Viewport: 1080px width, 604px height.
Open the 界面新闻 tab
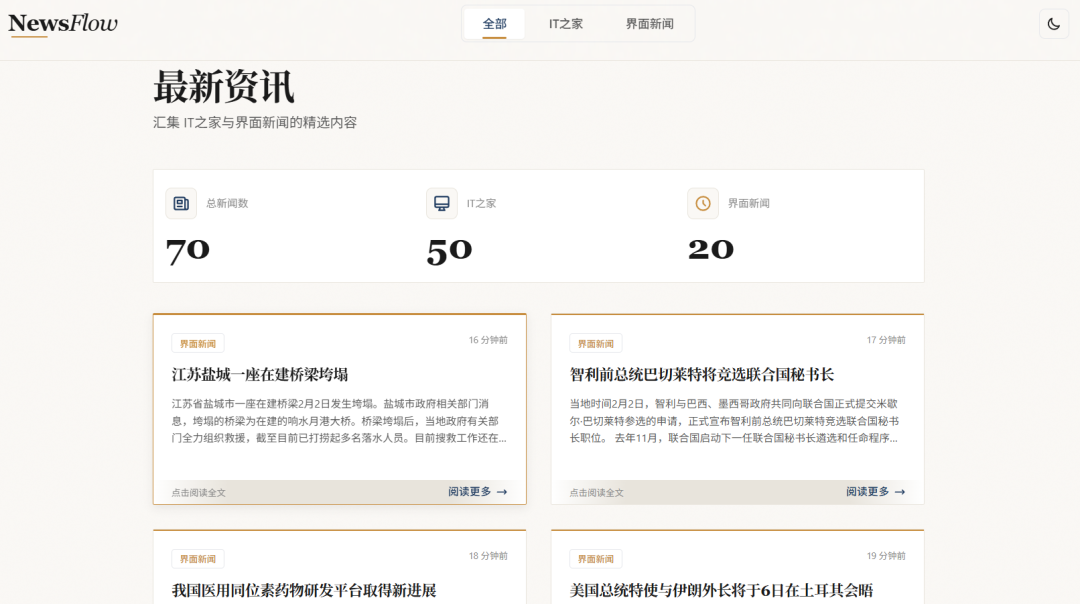pos(649,24)
